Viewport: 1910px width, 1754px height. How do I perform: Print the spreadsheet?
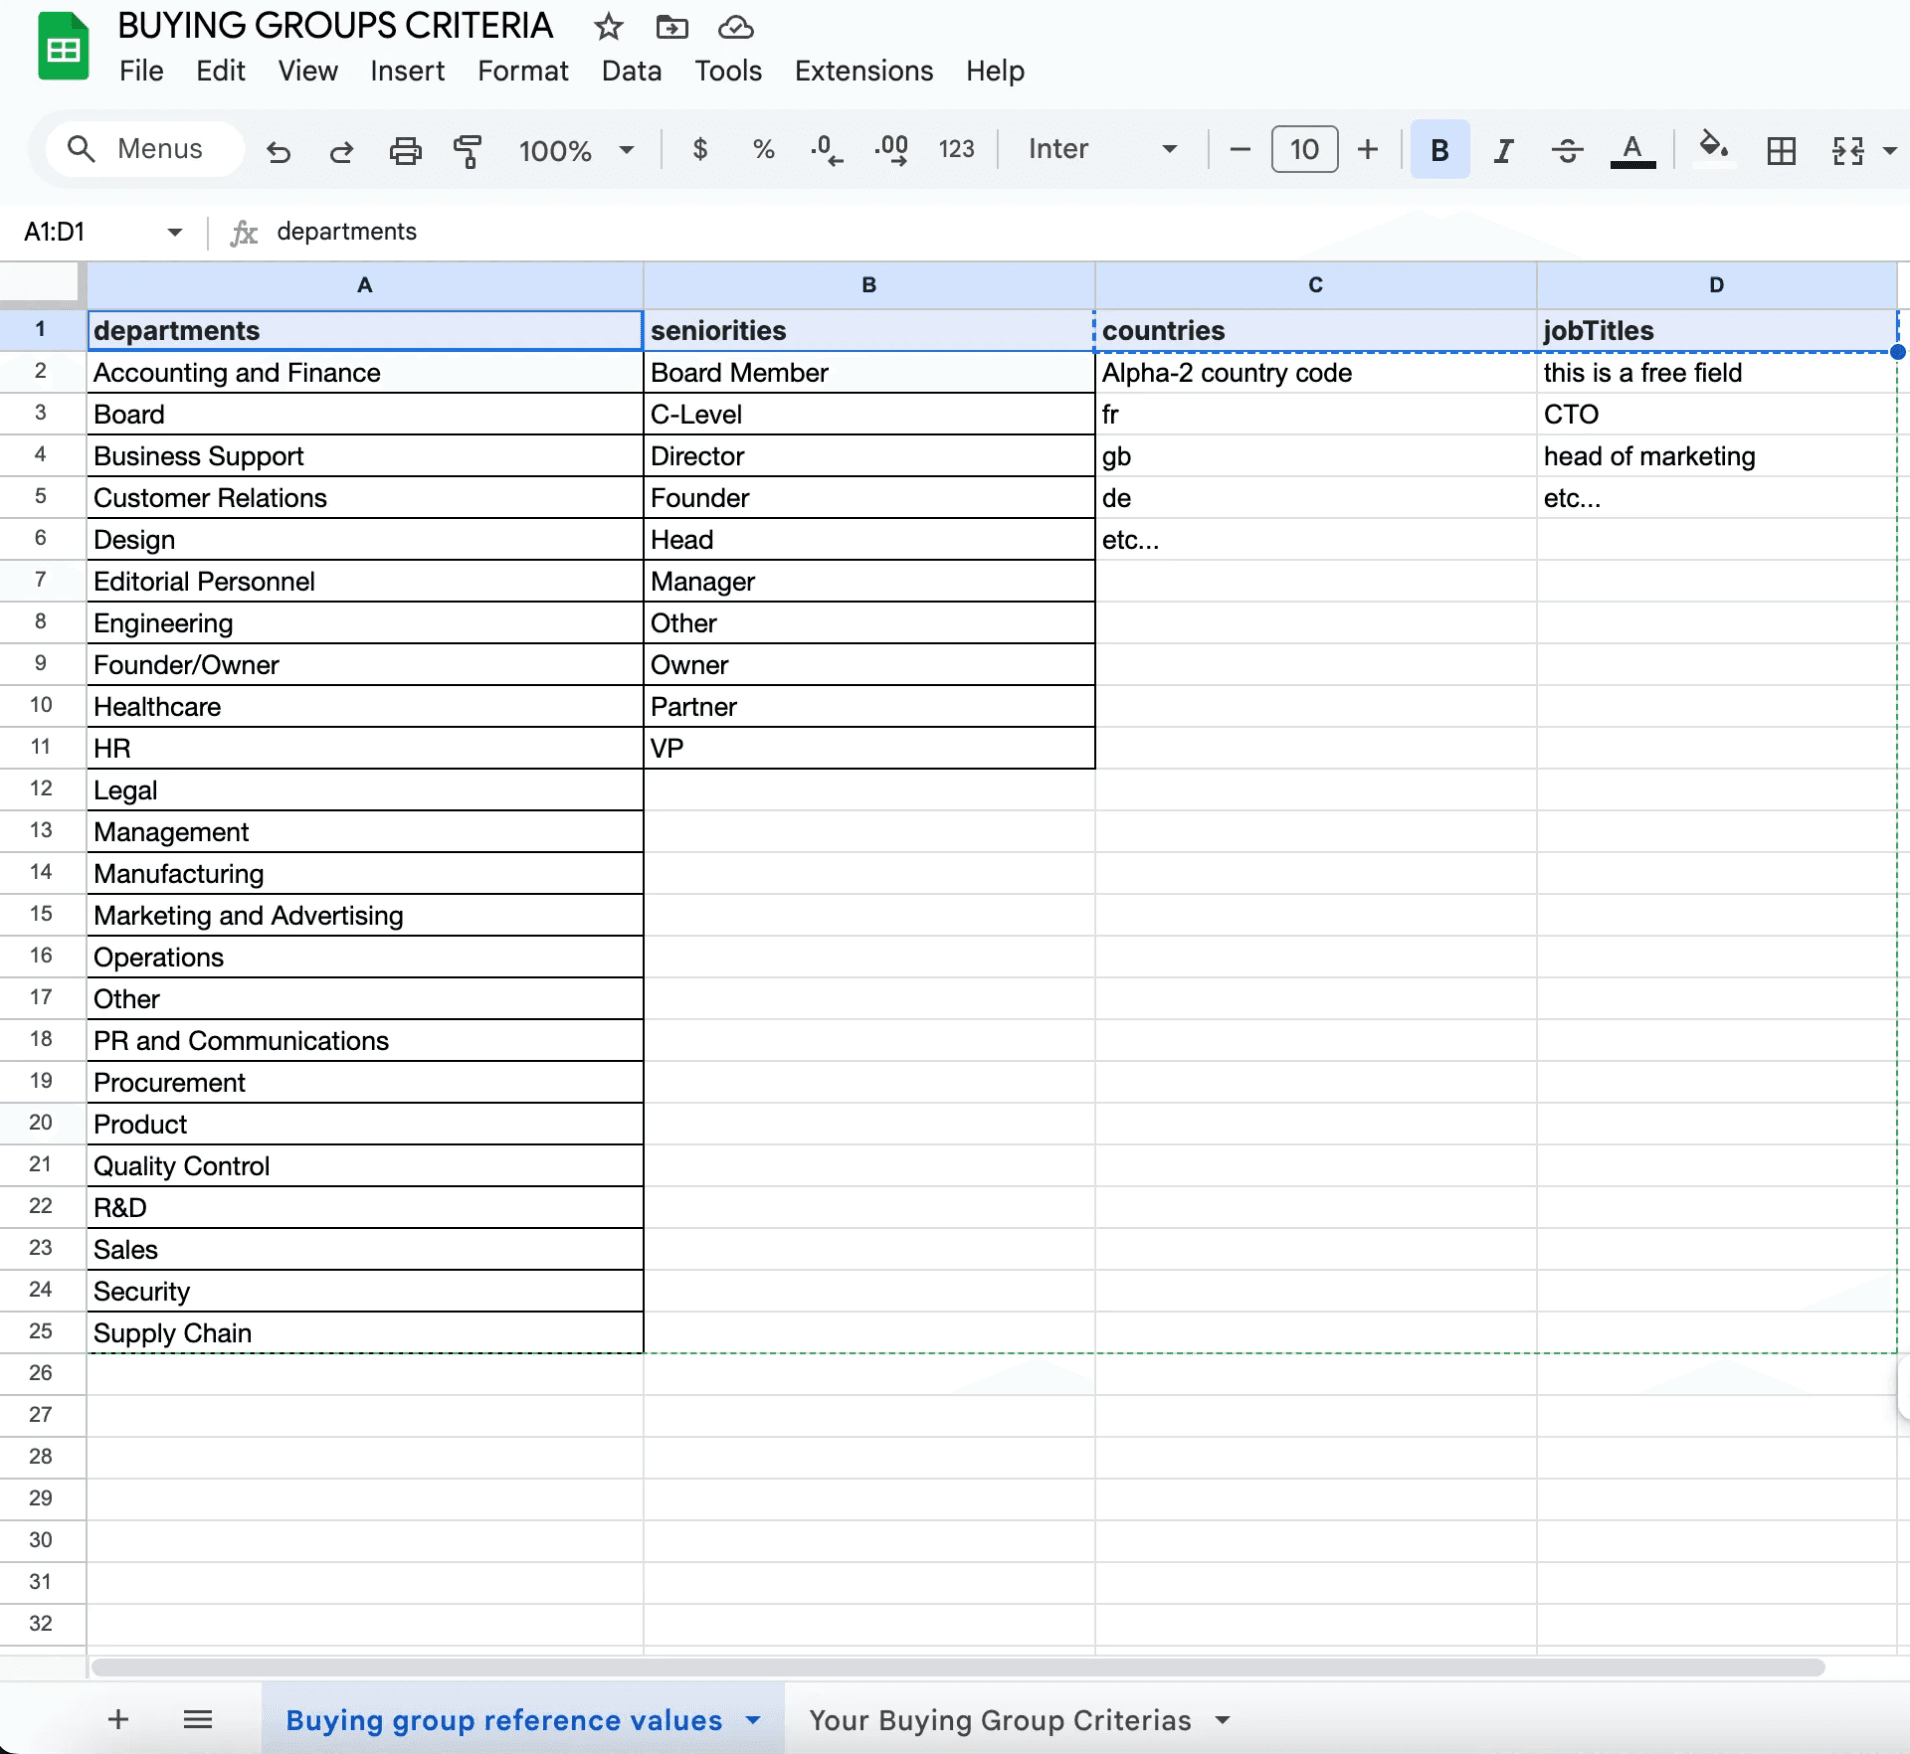click(405, 150)
